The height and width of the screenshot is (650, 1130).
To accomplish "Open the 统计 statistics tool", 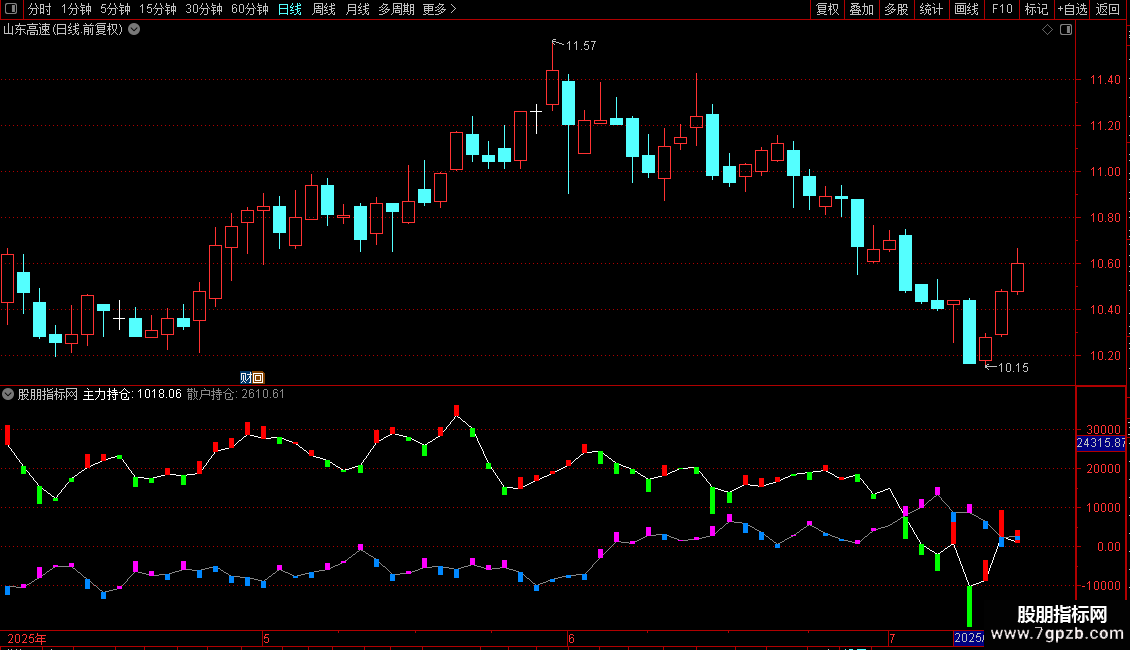I will (x=931, y=9).
